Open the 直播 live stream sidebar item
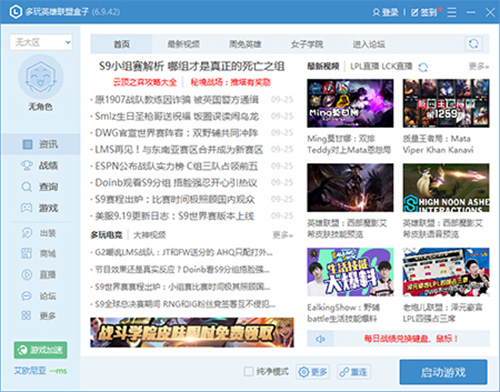The width and height of the screenshot is (500, 392). 40,275
